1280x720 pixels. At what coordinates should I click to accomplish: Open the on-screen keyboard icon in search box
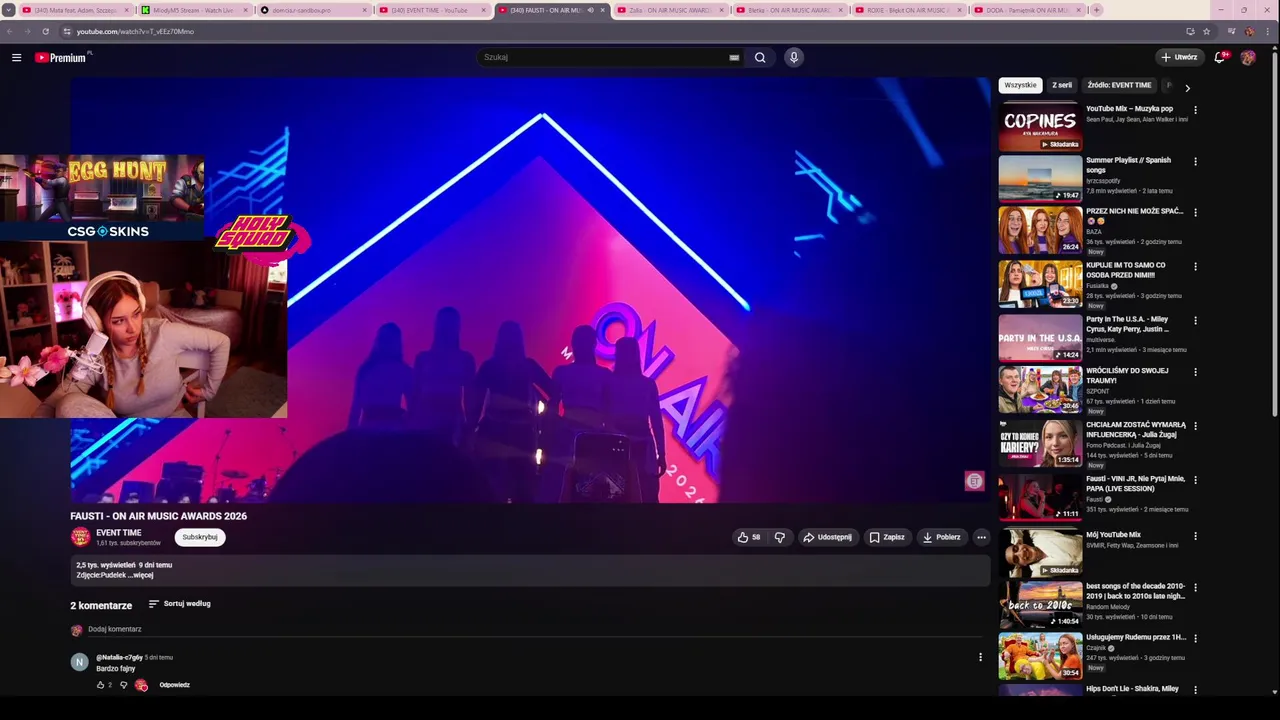coord(734,57)
